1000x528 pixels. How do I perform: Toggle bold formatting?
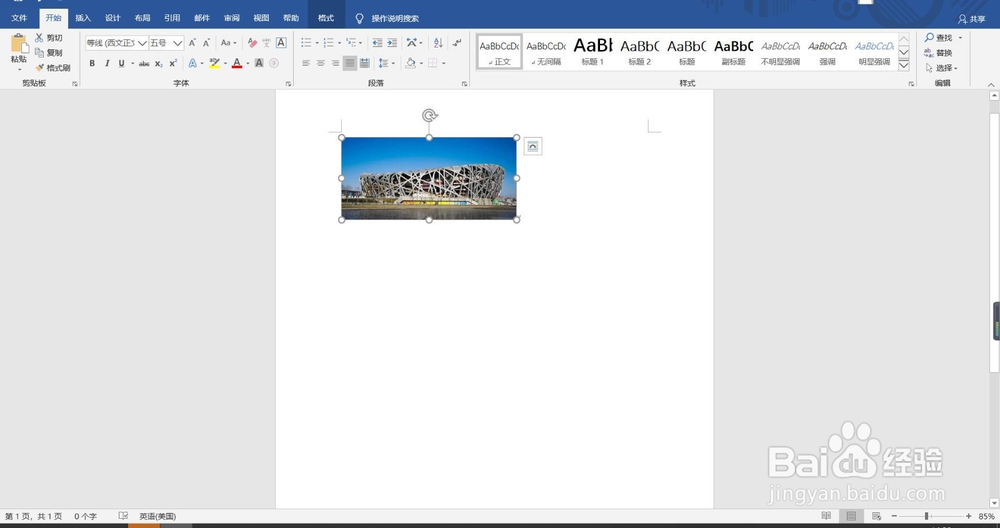coord(92,63)
